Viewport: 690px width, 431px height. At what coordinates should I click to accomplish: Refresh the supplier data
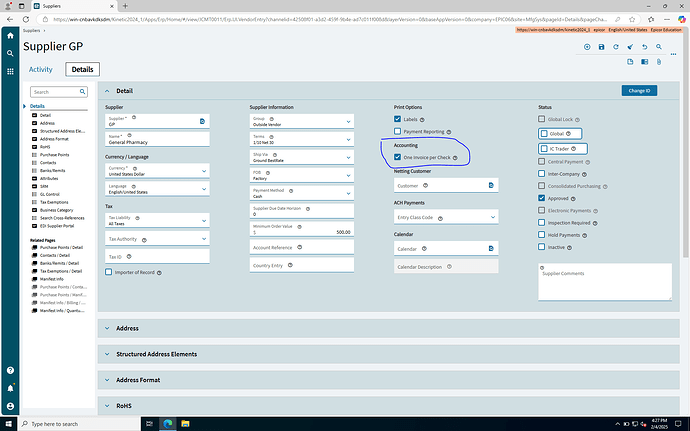616,47
